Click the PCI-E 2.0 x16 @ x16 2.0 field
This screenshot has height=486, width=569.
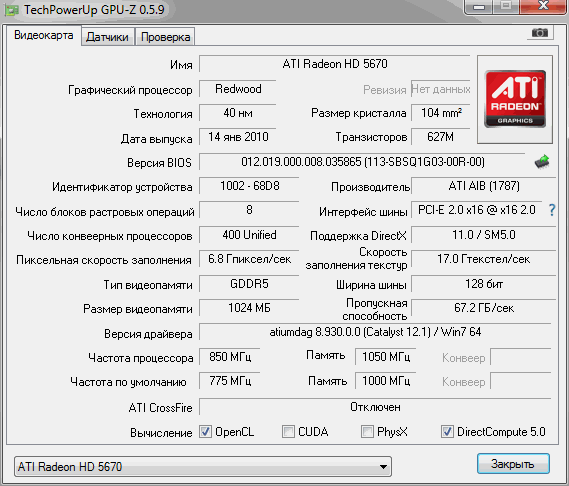coord(476,210)
